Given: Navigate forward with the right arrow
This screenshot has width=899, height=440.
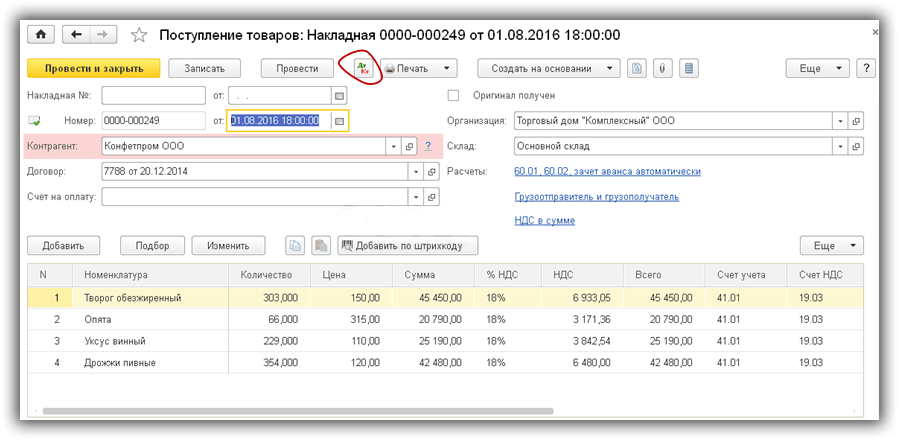Looking at the screenshot, I should [103, 34].
